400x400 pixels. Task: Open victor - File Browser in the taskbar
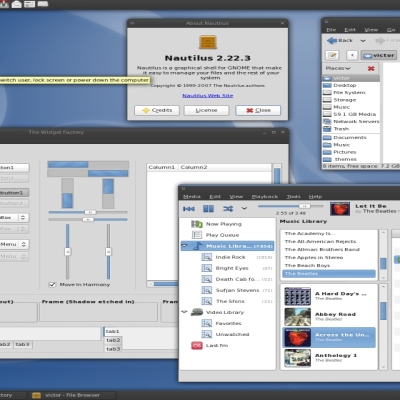(x=72, y=395)
